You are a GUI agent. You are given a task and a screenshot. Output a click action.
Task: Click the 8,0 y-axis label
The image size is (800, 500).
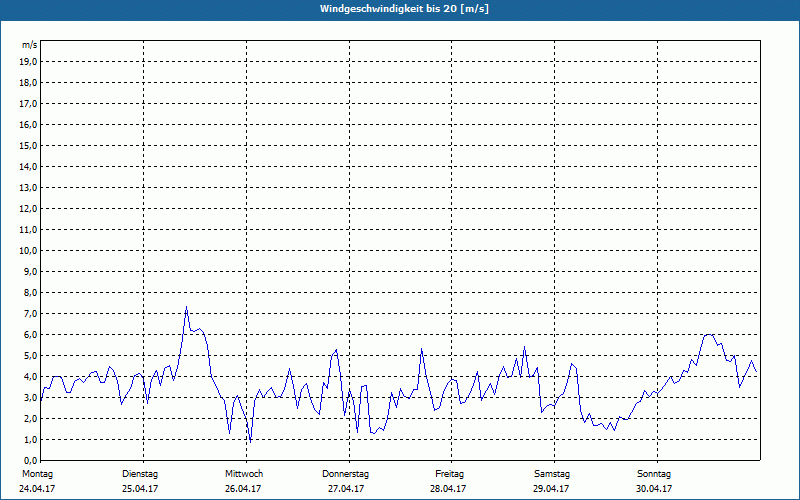coord(31,293)
